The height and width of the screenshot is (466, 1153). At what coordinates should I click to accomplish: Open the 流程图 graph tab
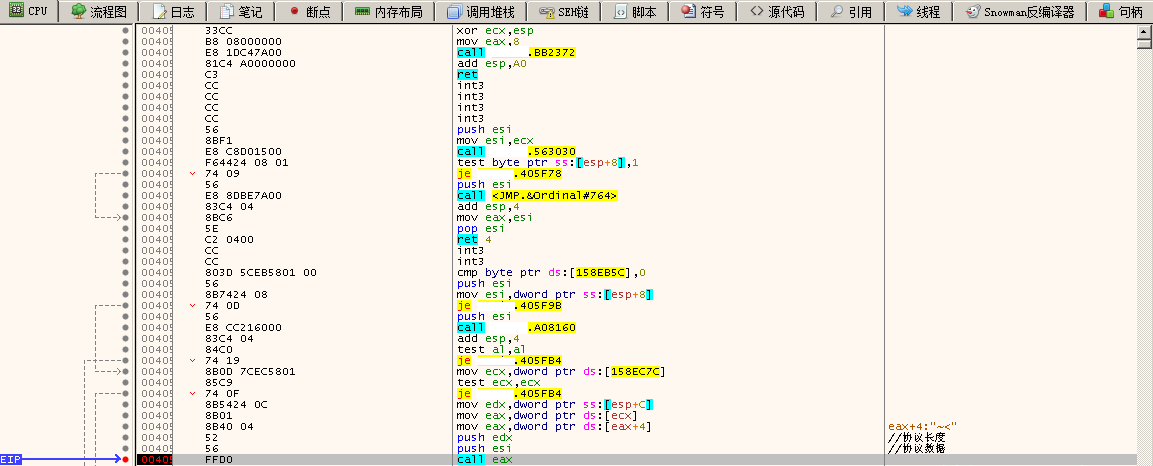(x=99, y=12)
